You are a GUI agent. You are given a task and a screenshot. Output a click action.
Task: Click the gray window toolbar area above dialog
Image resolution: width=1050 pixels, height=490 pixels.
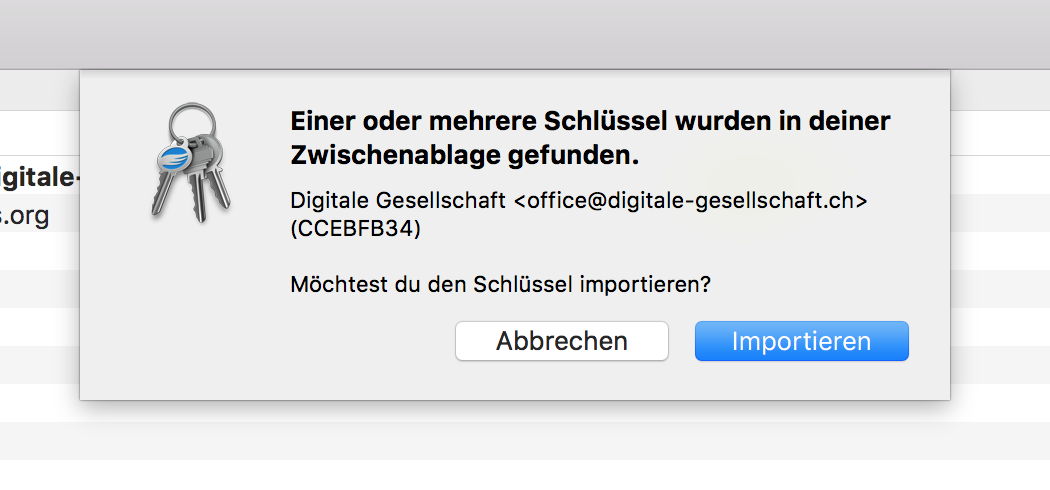tap(525, 33)
